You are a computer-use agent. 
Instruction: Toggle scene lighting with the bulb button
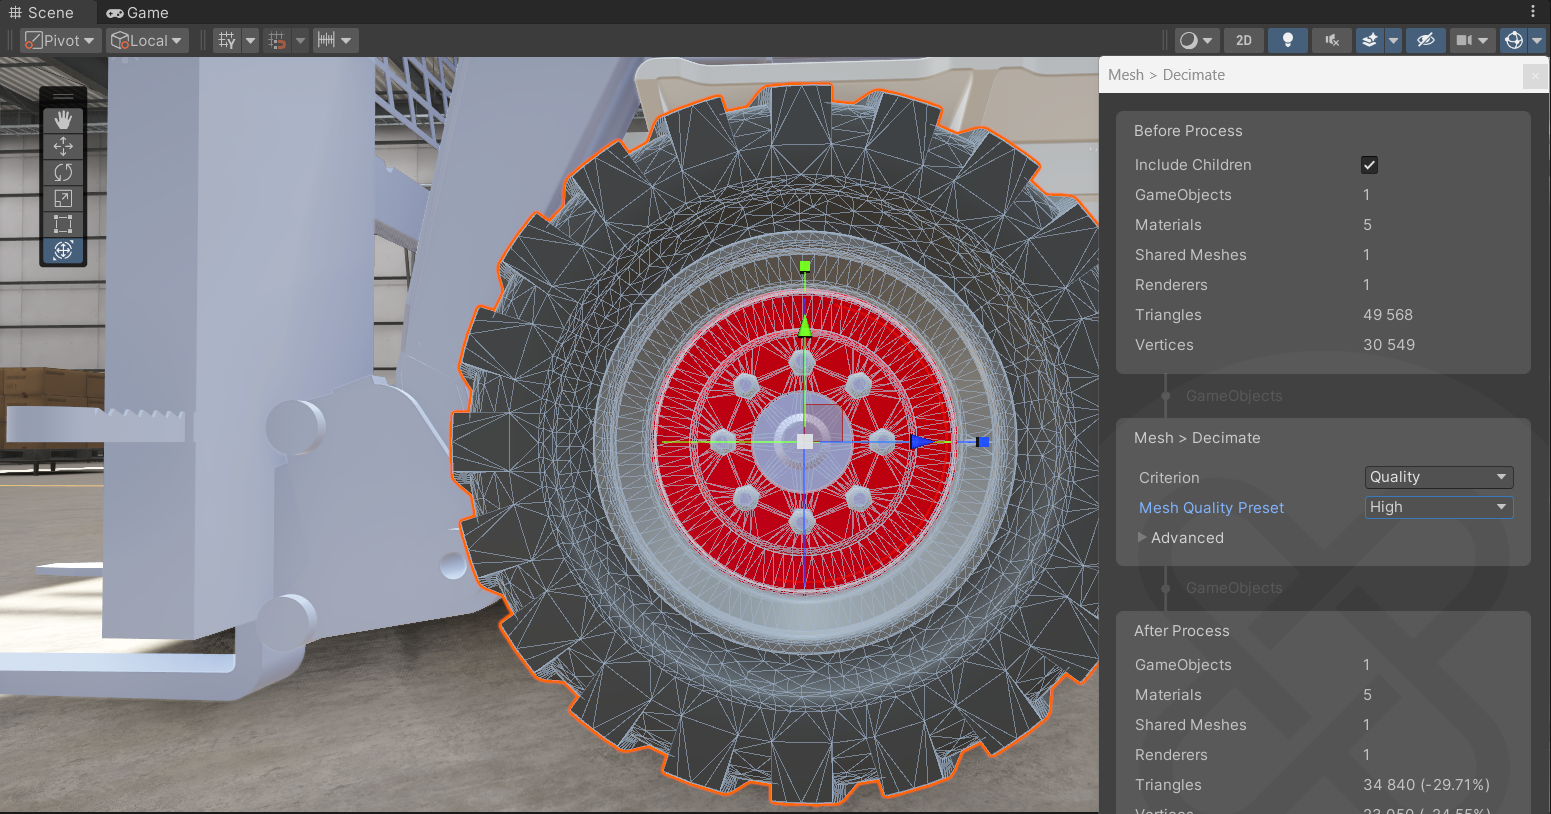tap(1287, 40)
